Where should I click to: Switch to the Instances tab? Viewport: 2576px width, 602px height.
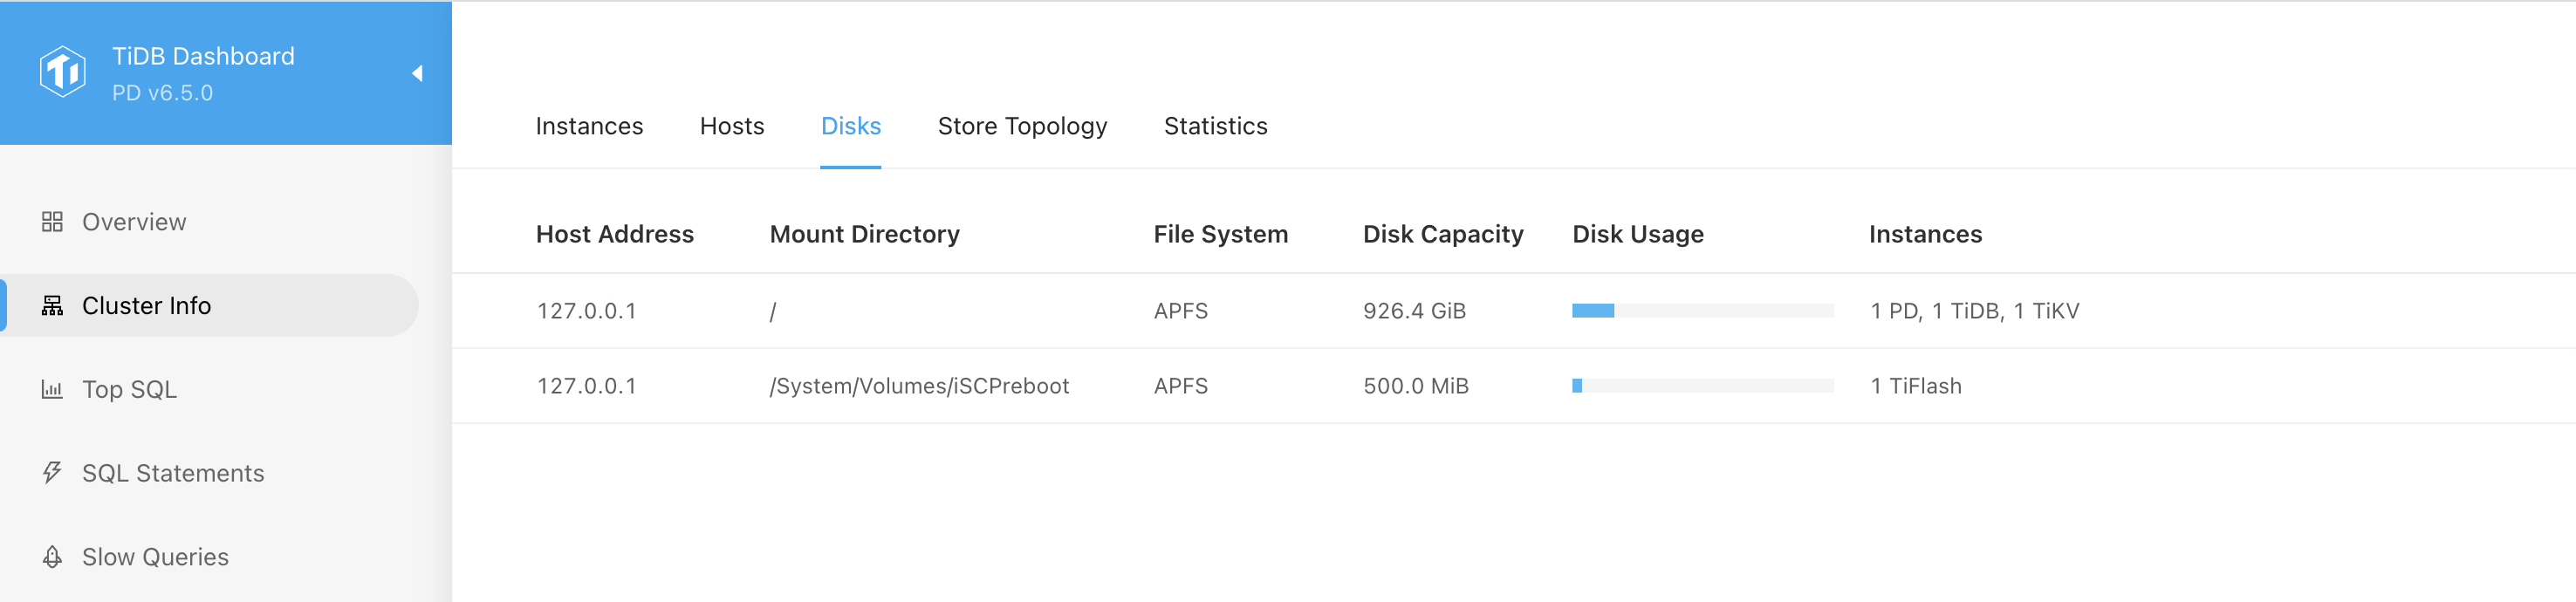pos(589,126)
